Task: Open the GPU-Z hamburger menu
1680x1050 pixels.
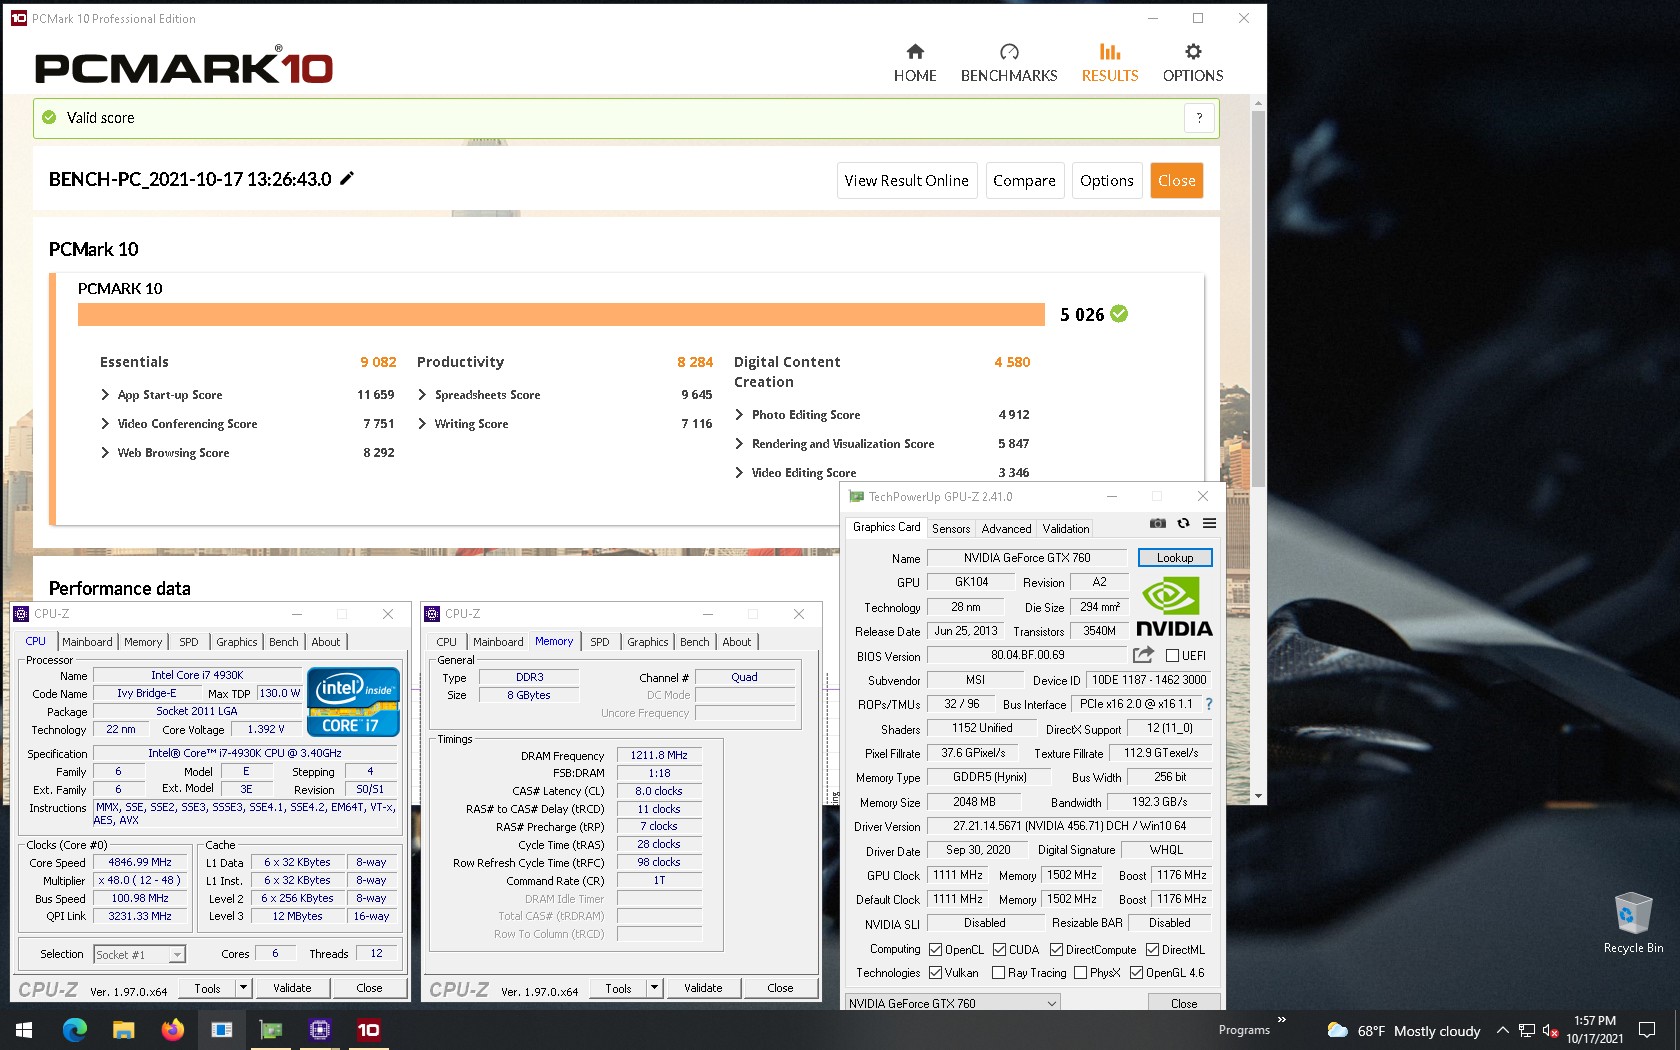Action: (1209, 523)
